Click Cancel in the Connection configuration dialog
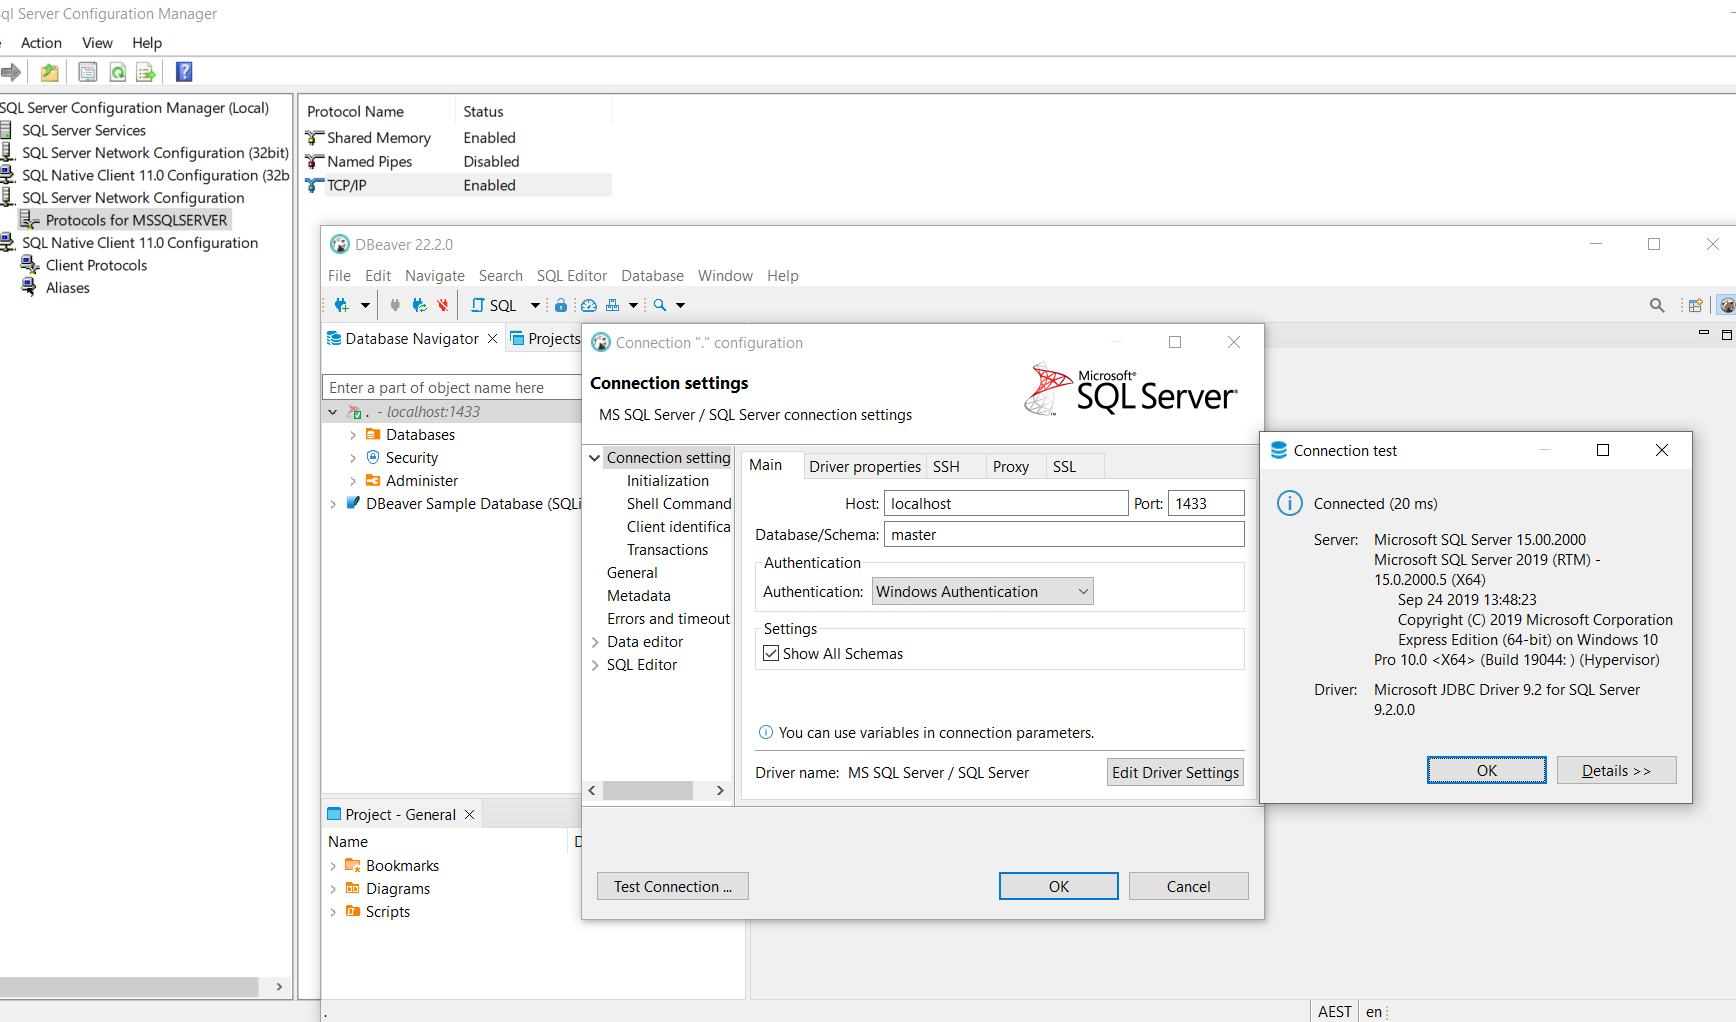This screenshot has width=1736, height=1022. click(1188, 887)
